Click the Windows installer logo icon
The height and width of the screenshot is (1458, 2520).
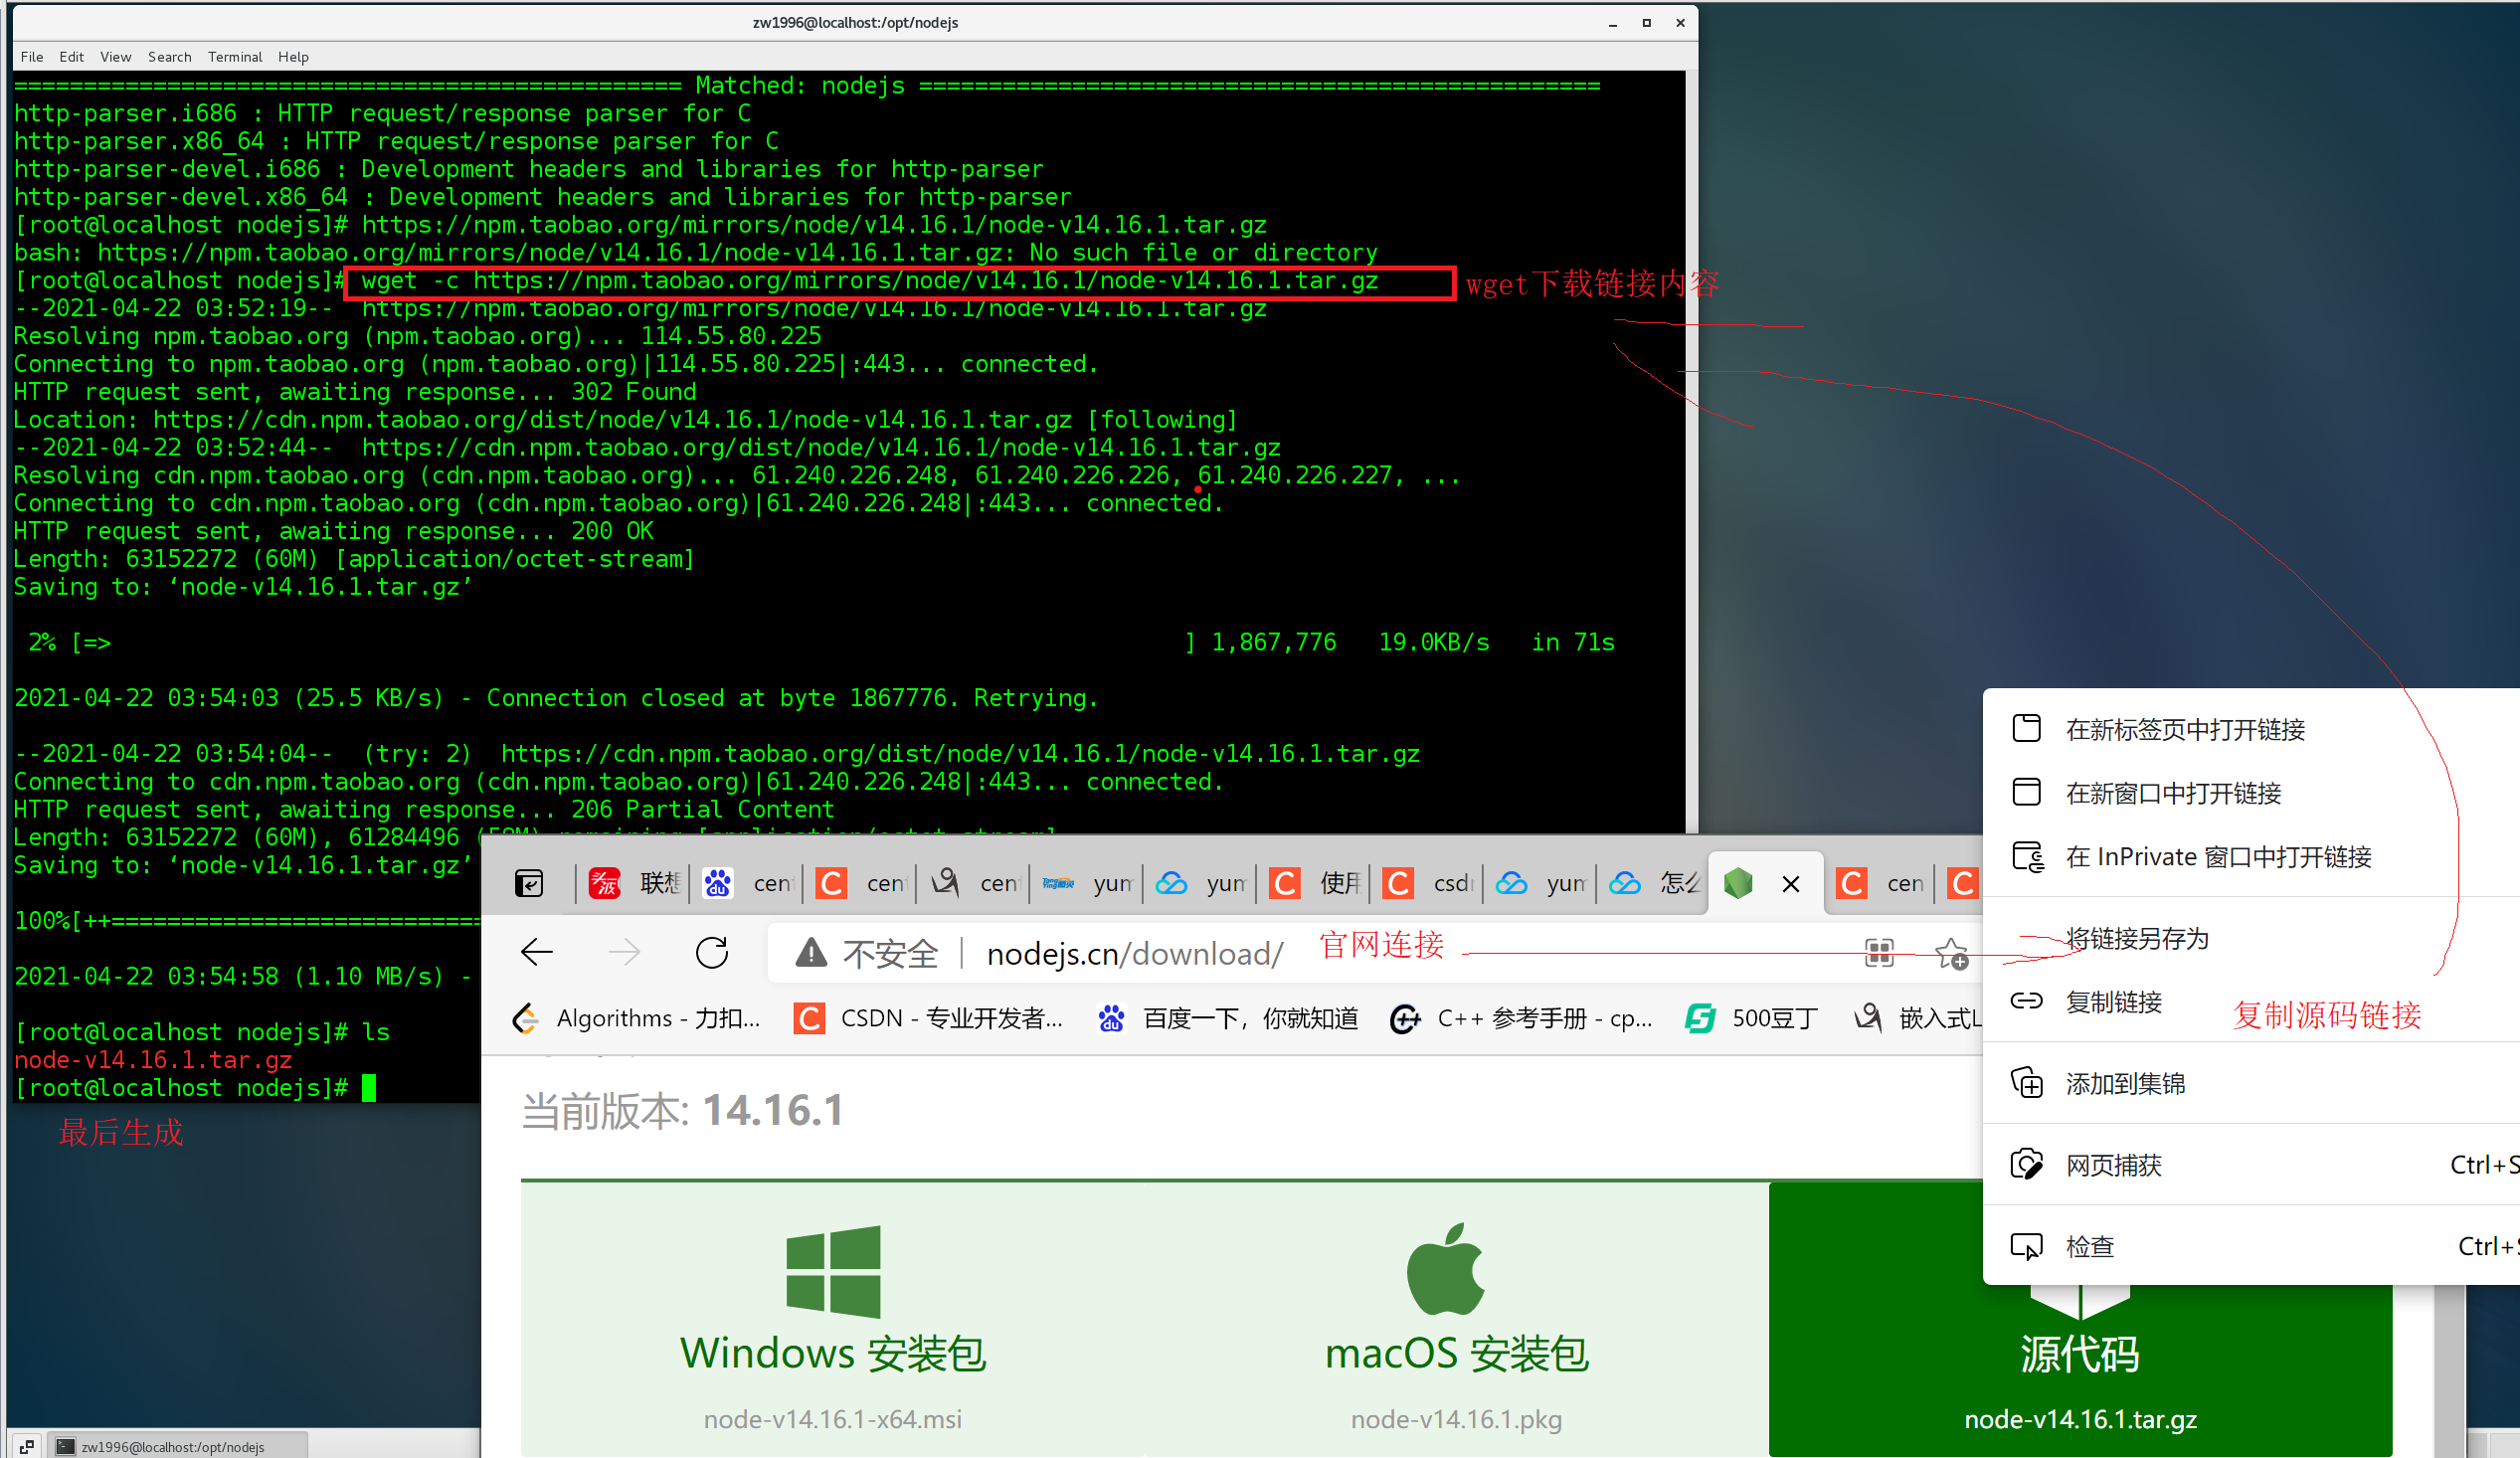[x=832, y=1271]
